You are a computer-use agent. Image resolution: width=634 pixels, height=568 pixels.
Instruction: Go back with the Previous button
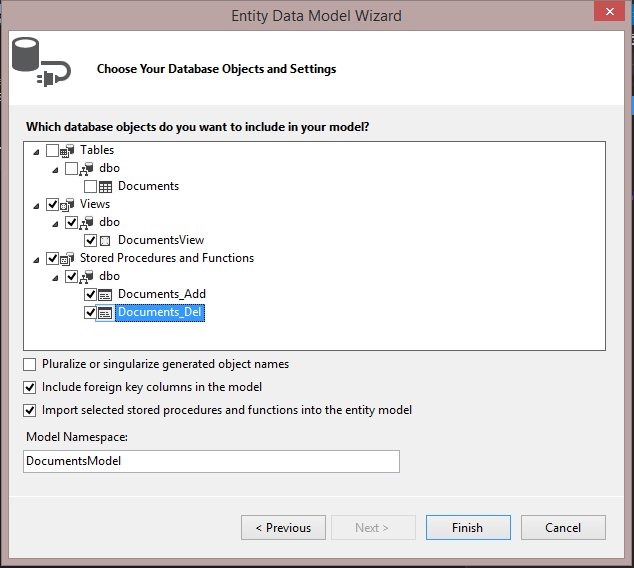[x=283, y=528]
